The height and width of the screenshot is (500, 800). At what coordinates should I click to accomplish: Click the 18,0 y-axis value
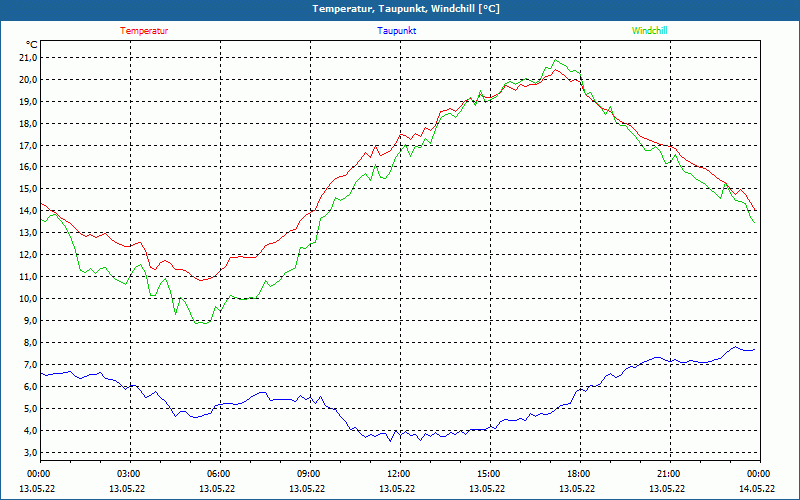point(29,123)
